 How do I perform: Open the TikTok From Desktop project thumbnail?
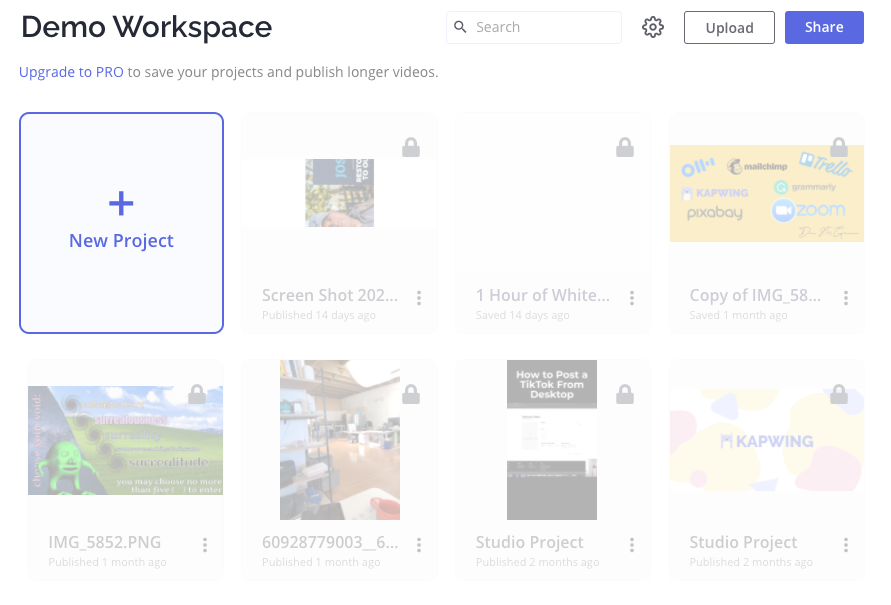552,440
